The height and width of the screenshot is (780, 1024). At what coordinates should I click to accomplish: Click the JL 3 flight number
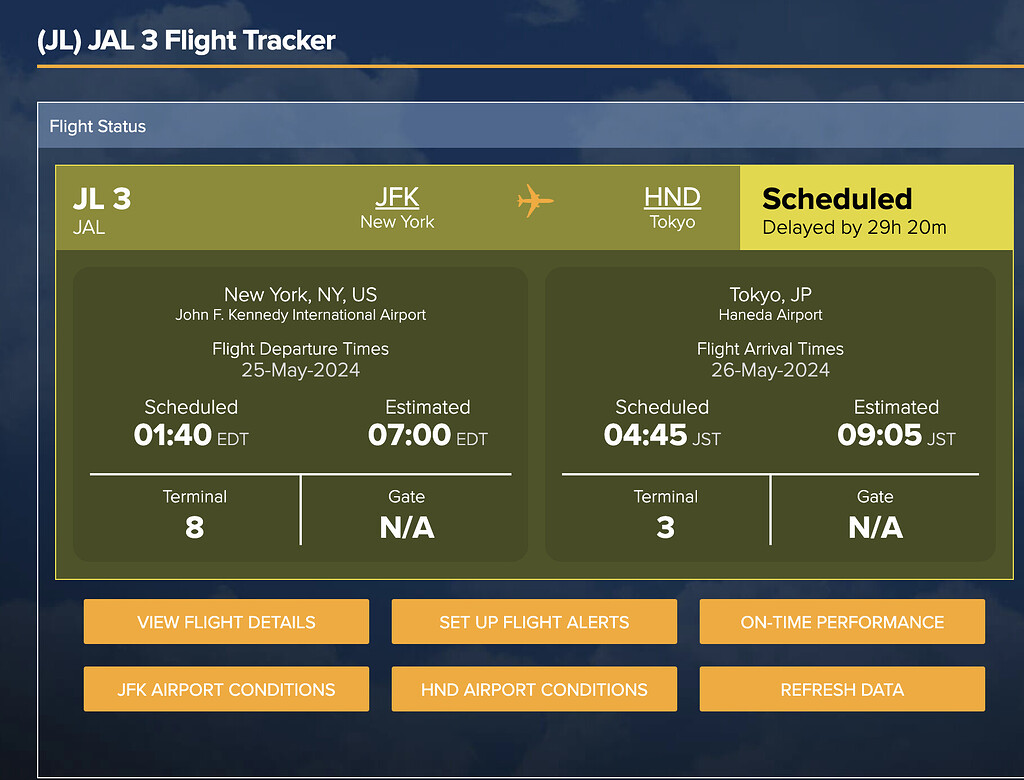click(x=102, y=199)
